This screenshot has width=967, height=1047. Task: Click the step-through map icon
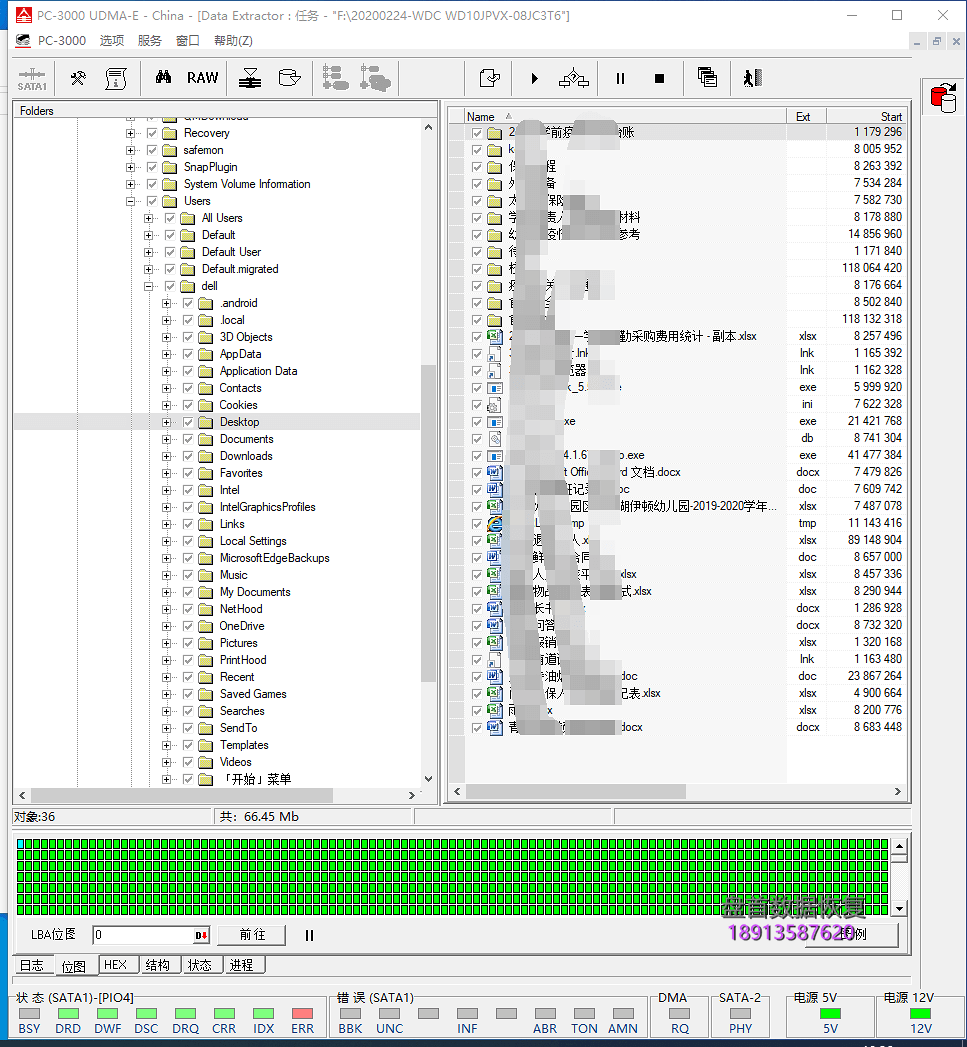[x=574, y=78]
